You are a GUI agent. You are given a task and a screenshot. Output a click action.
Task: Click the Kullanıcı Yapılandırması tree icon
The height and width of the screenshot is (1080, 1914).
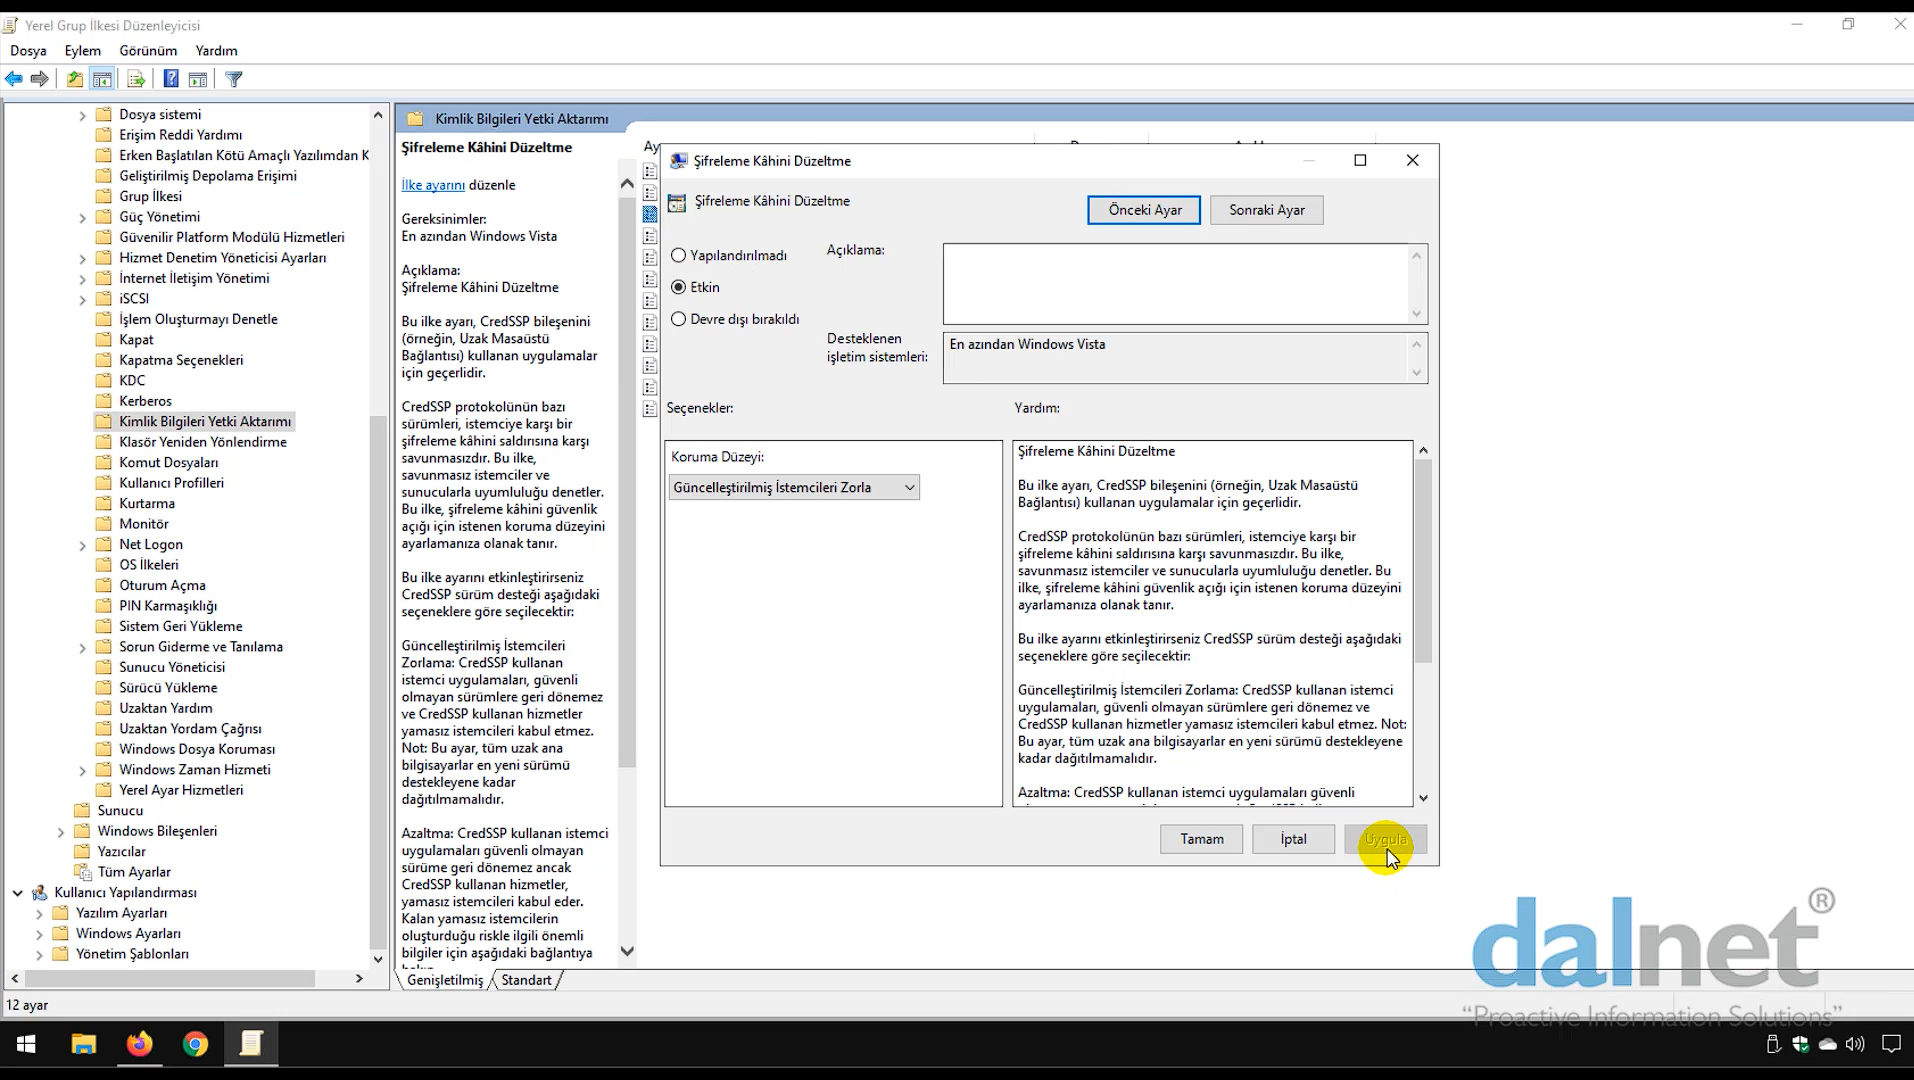(40, 892)
